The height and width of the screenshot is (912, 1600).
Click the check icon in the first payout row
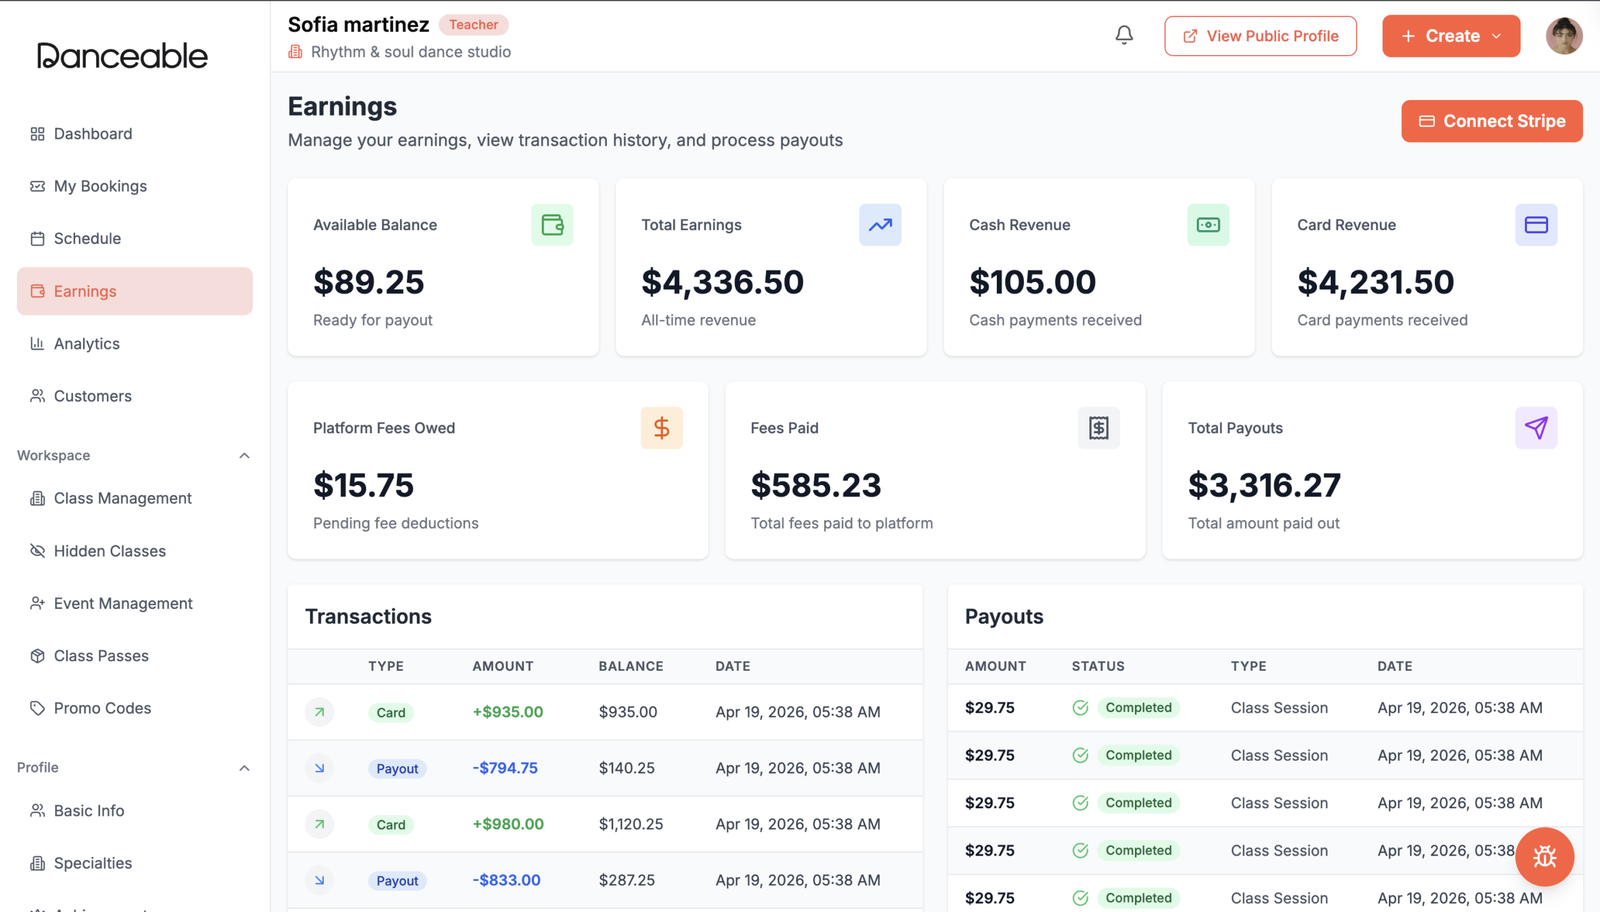tap(1080, 708)
